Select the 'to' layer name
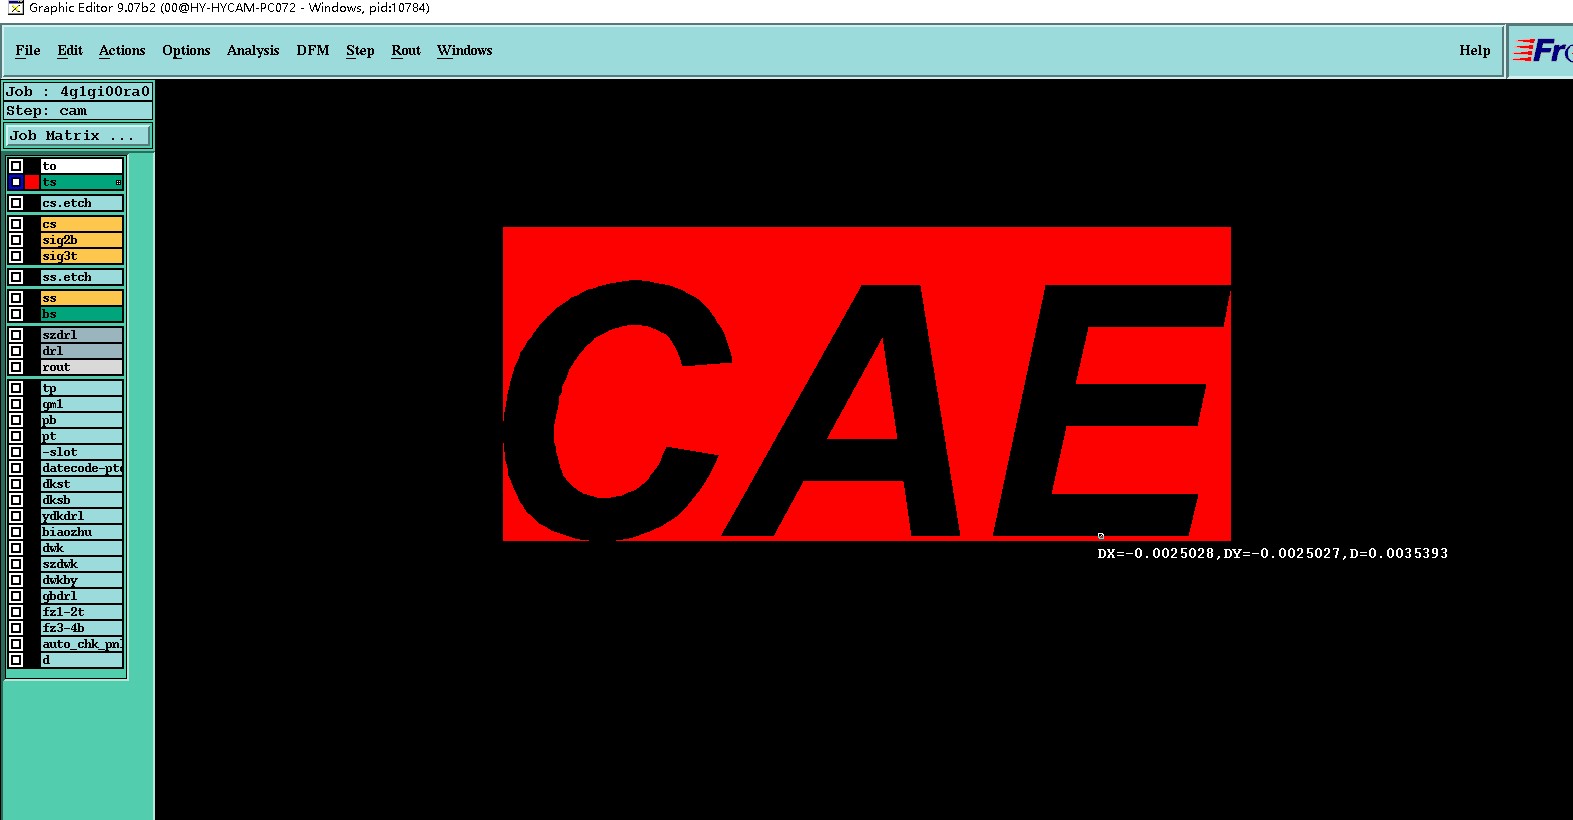The height and width of the screenshot is (820, 1573). (82, 166)
